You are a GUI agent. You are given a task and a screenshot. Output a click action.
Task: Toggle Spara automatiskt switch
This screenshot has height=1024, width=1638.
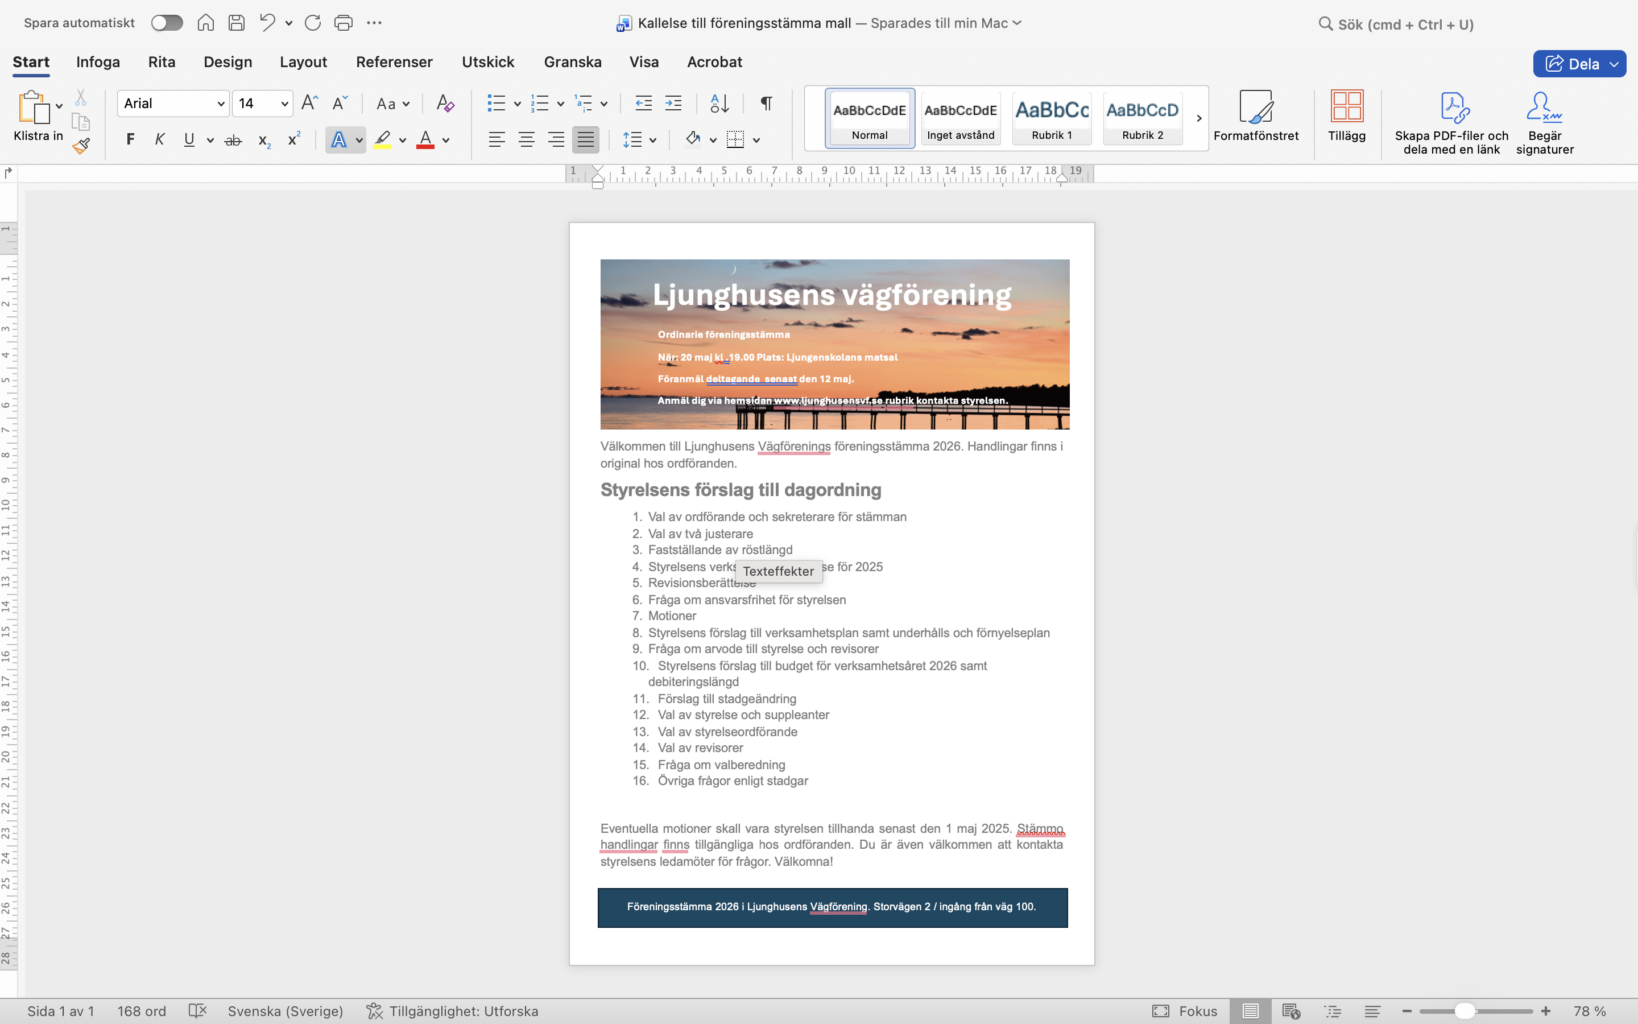coord(166,23)
